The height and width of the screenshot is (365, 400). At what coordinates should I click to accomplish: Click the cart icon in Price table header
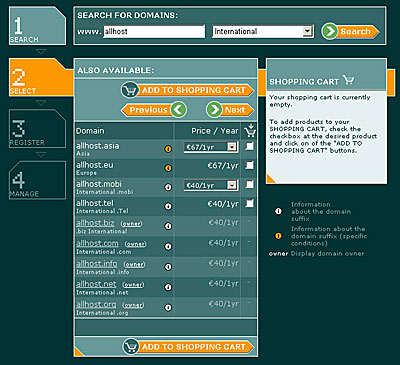(x=250, y=130)
